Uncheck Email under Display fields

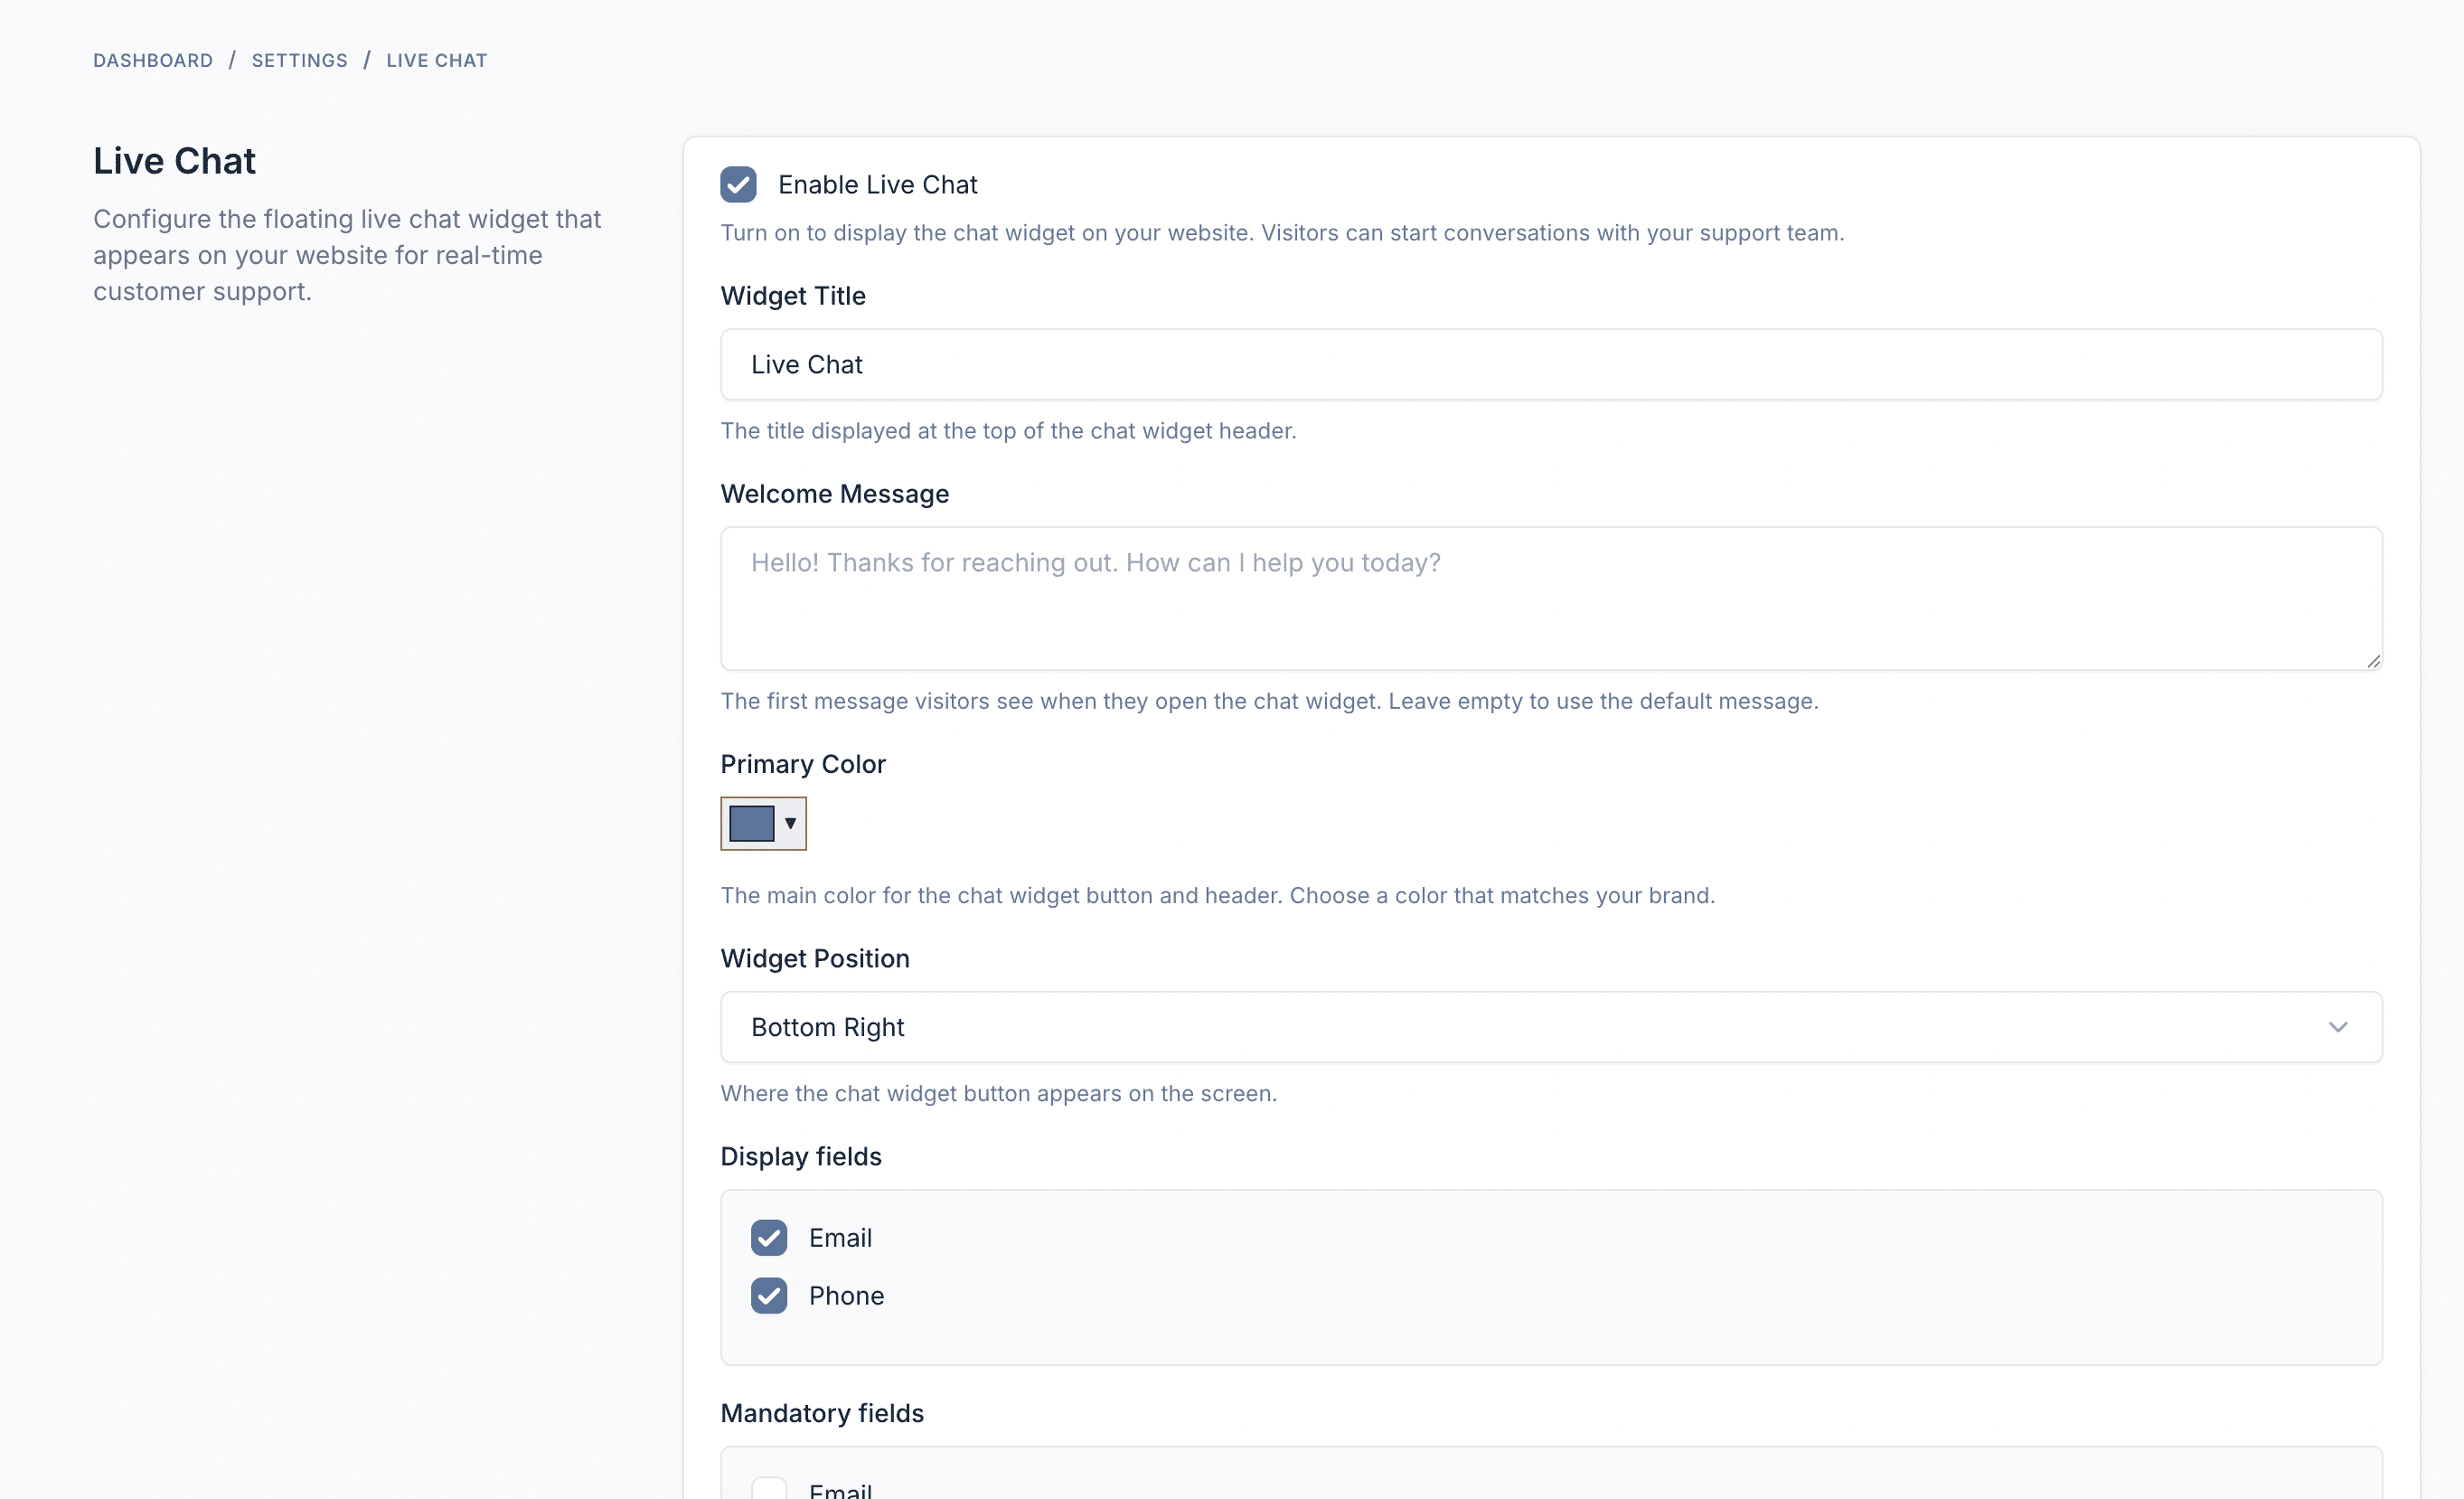(x=768, y=1238)
